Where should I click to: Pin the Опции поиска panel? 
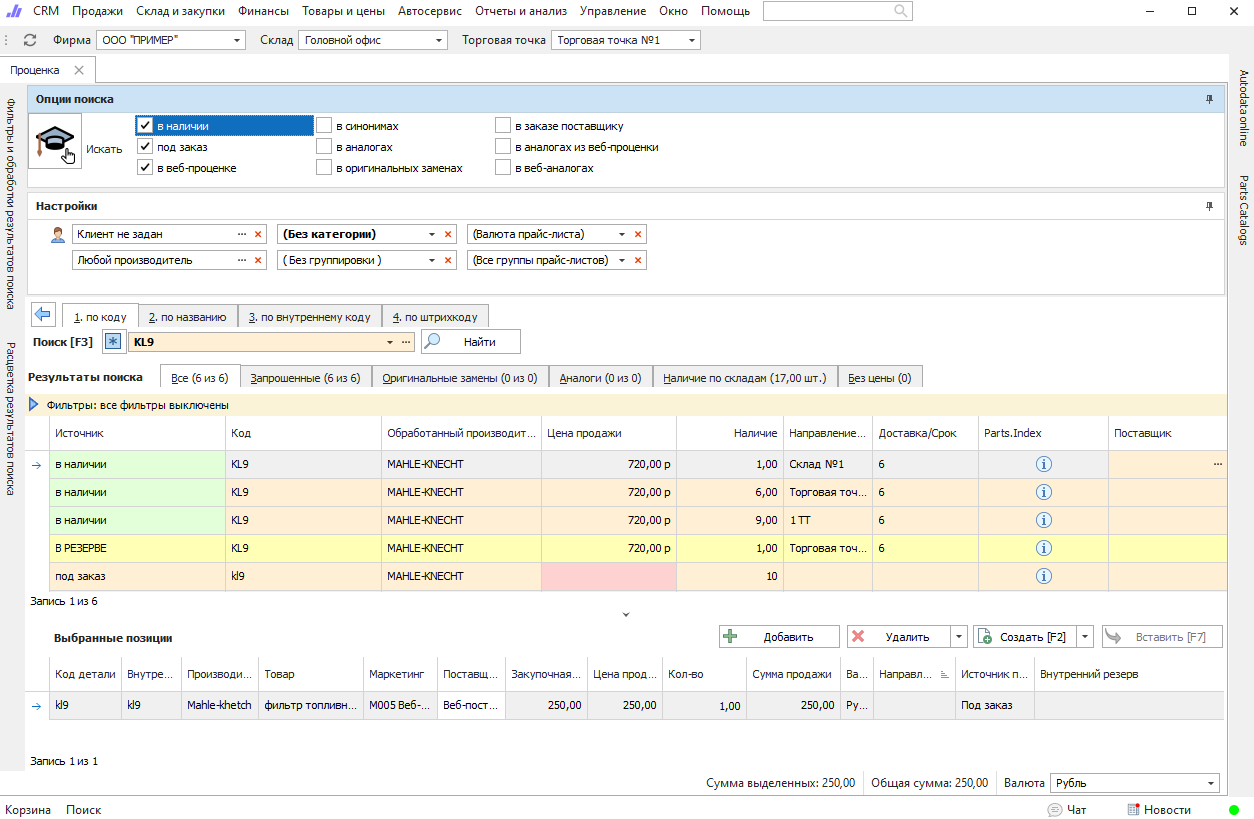point(1209,100)
